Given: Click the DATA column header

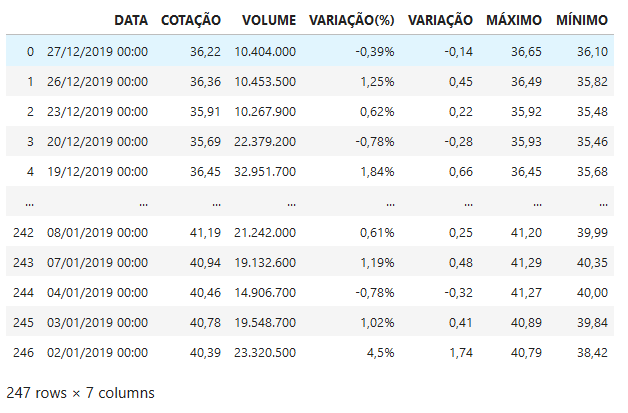Looking at the screenshot, I should [x=131, y=20].
